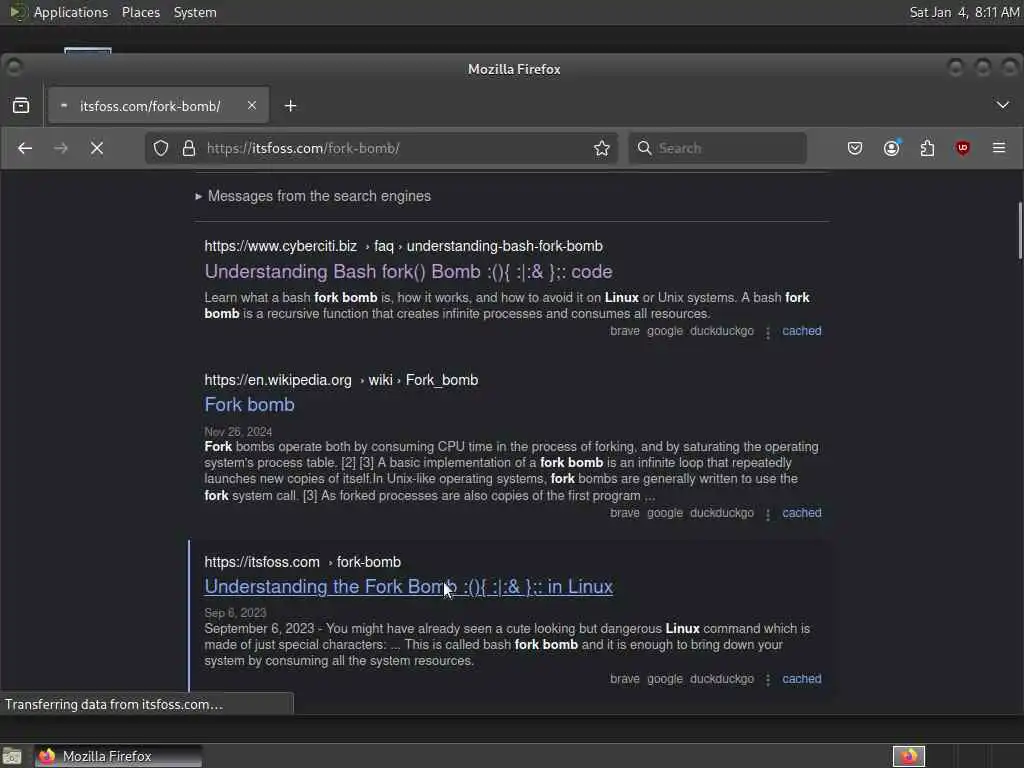Open the uBlock Origin extension icon
Viewport: 1024px width, 768px height.
pyautogui.click(x=963, y=148)
